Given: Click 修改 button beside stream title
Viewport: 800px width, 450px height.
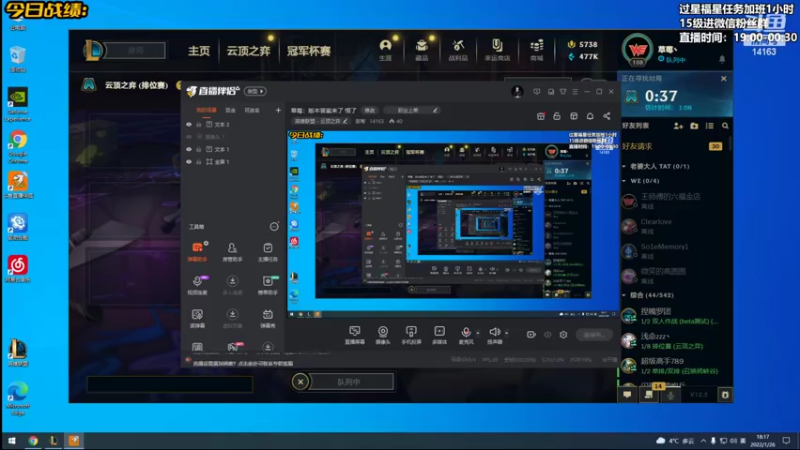Looking at the screenshot, I should 369,110.
